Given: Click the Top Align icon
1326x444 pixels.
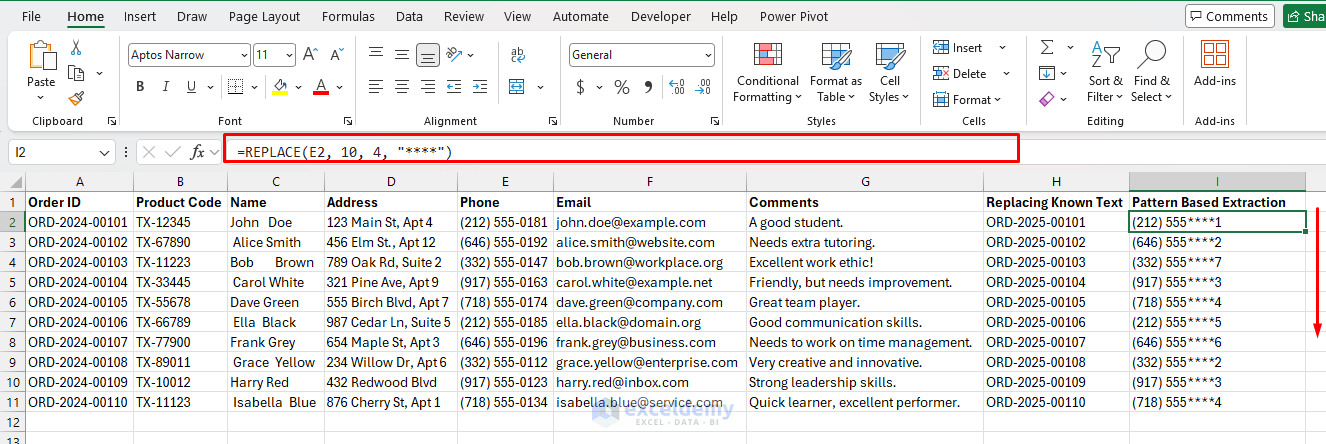Looking at the screenshot, I should pyautogui.click(x=376, y=54).
